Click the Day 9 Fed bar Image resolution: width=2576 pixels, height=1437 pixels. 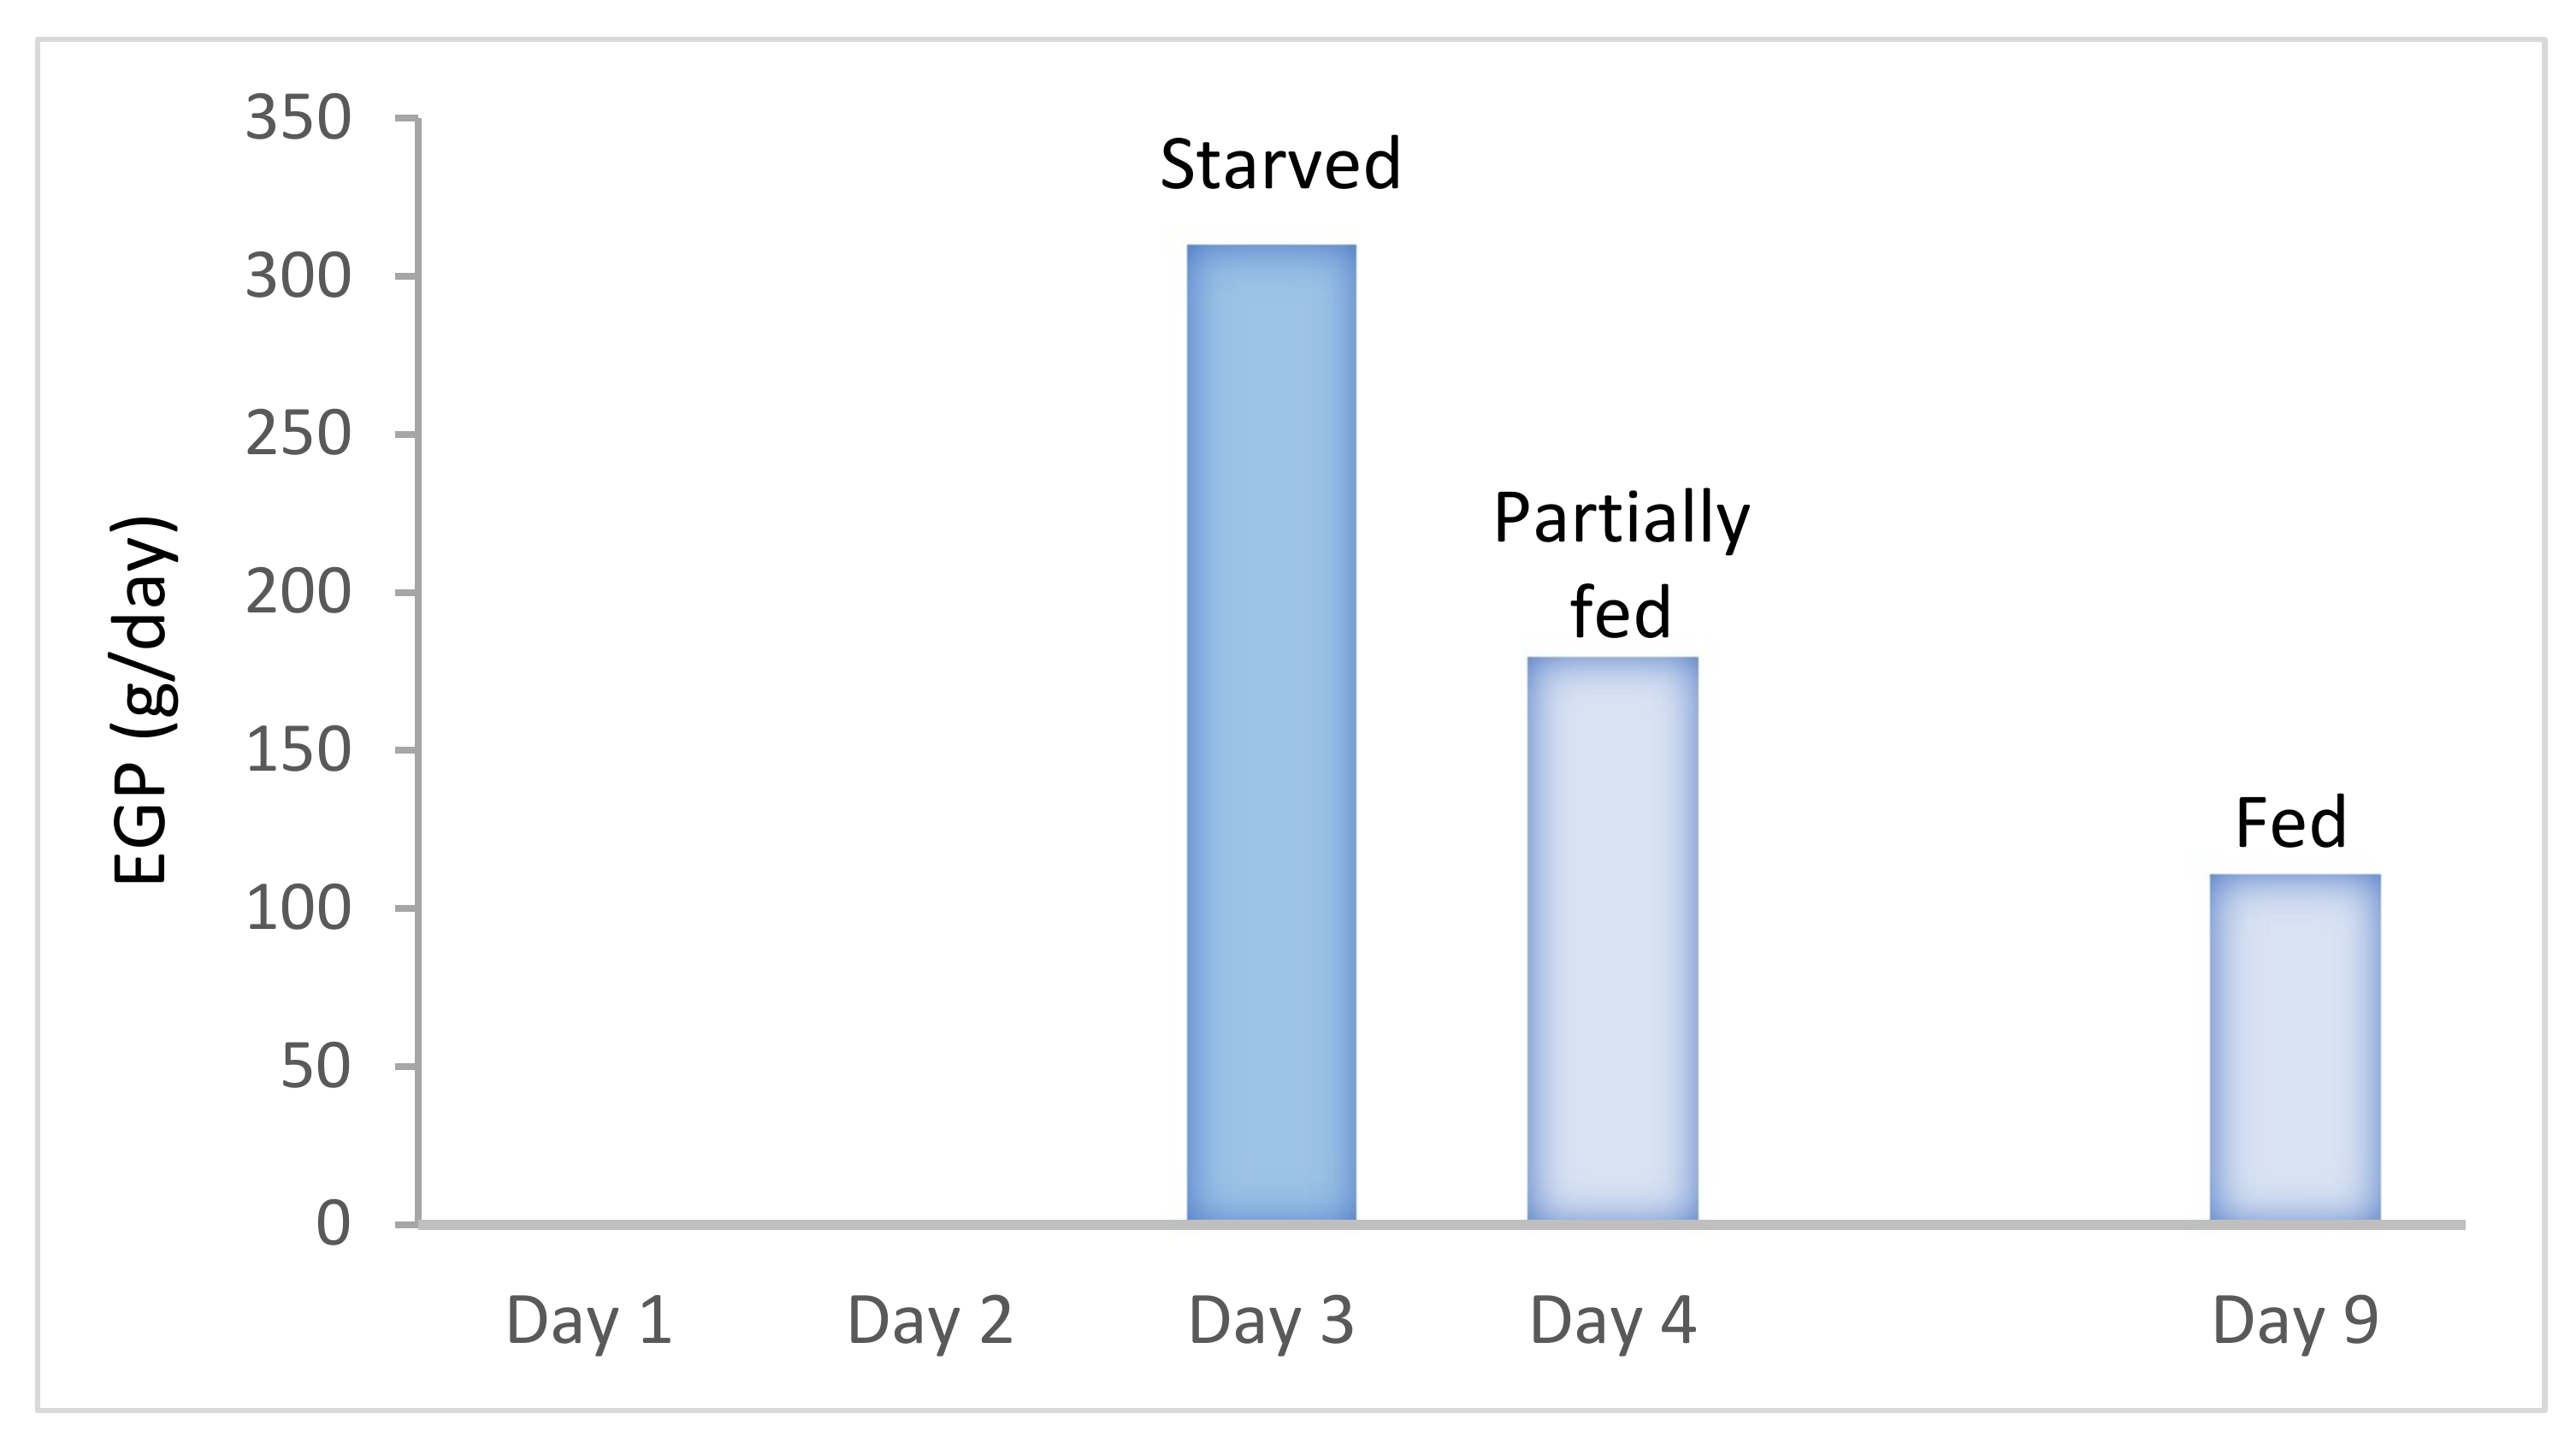(x=2294, y=1047)
